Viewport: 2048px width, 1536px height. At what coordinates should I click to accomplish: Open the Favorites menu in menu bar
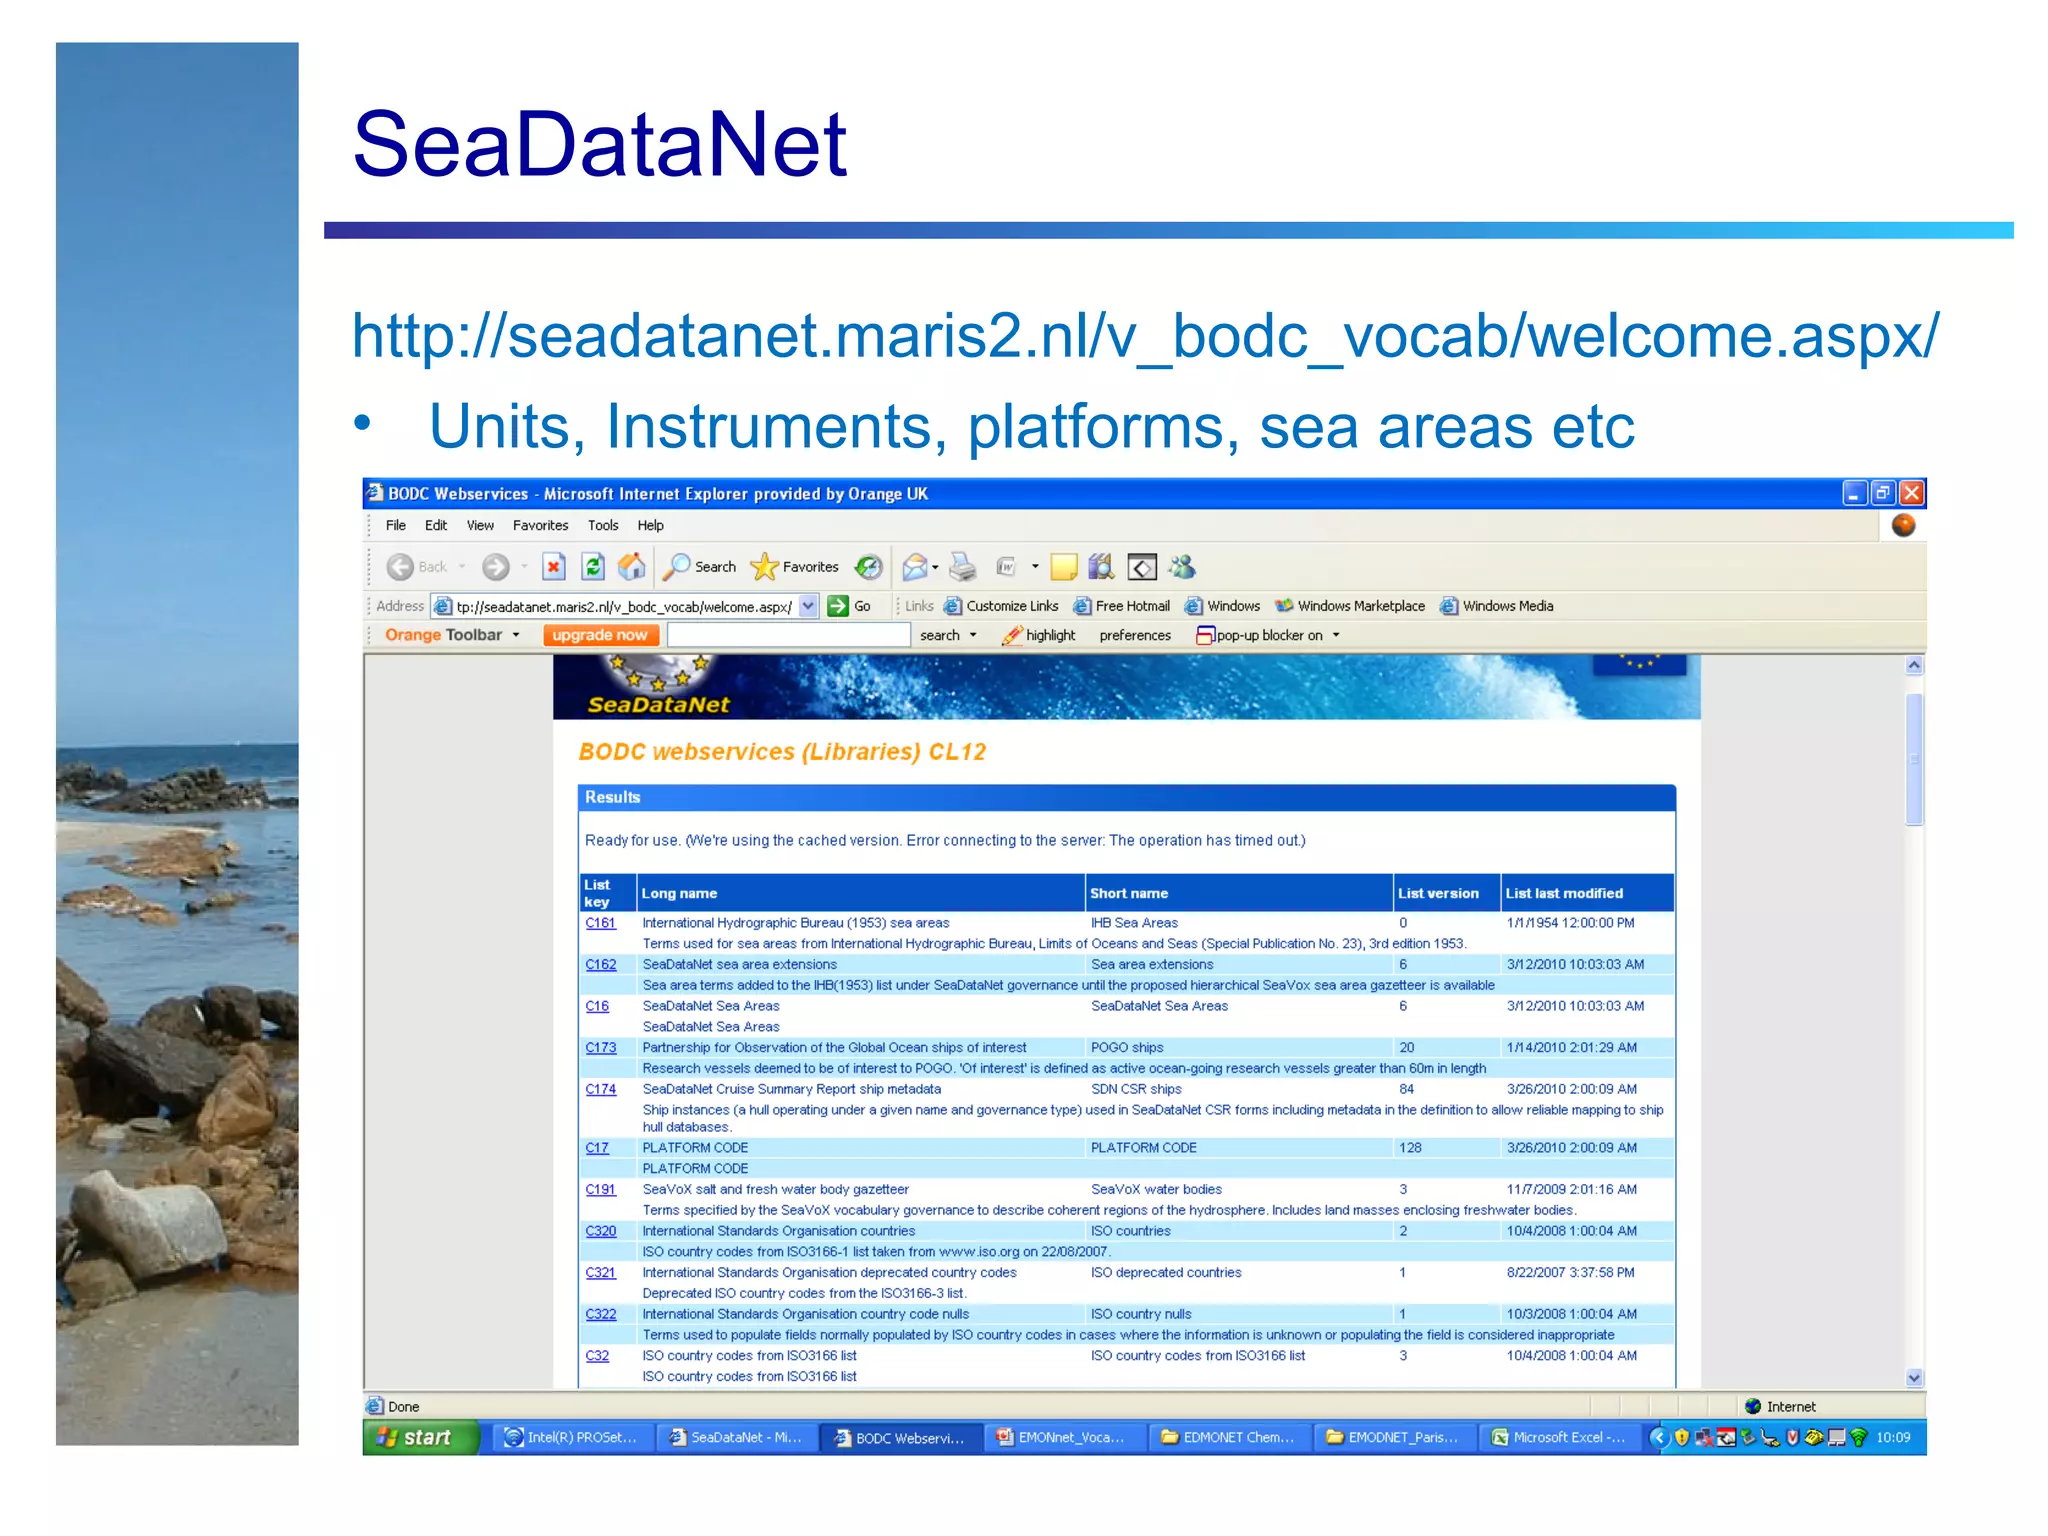(540, 525)
